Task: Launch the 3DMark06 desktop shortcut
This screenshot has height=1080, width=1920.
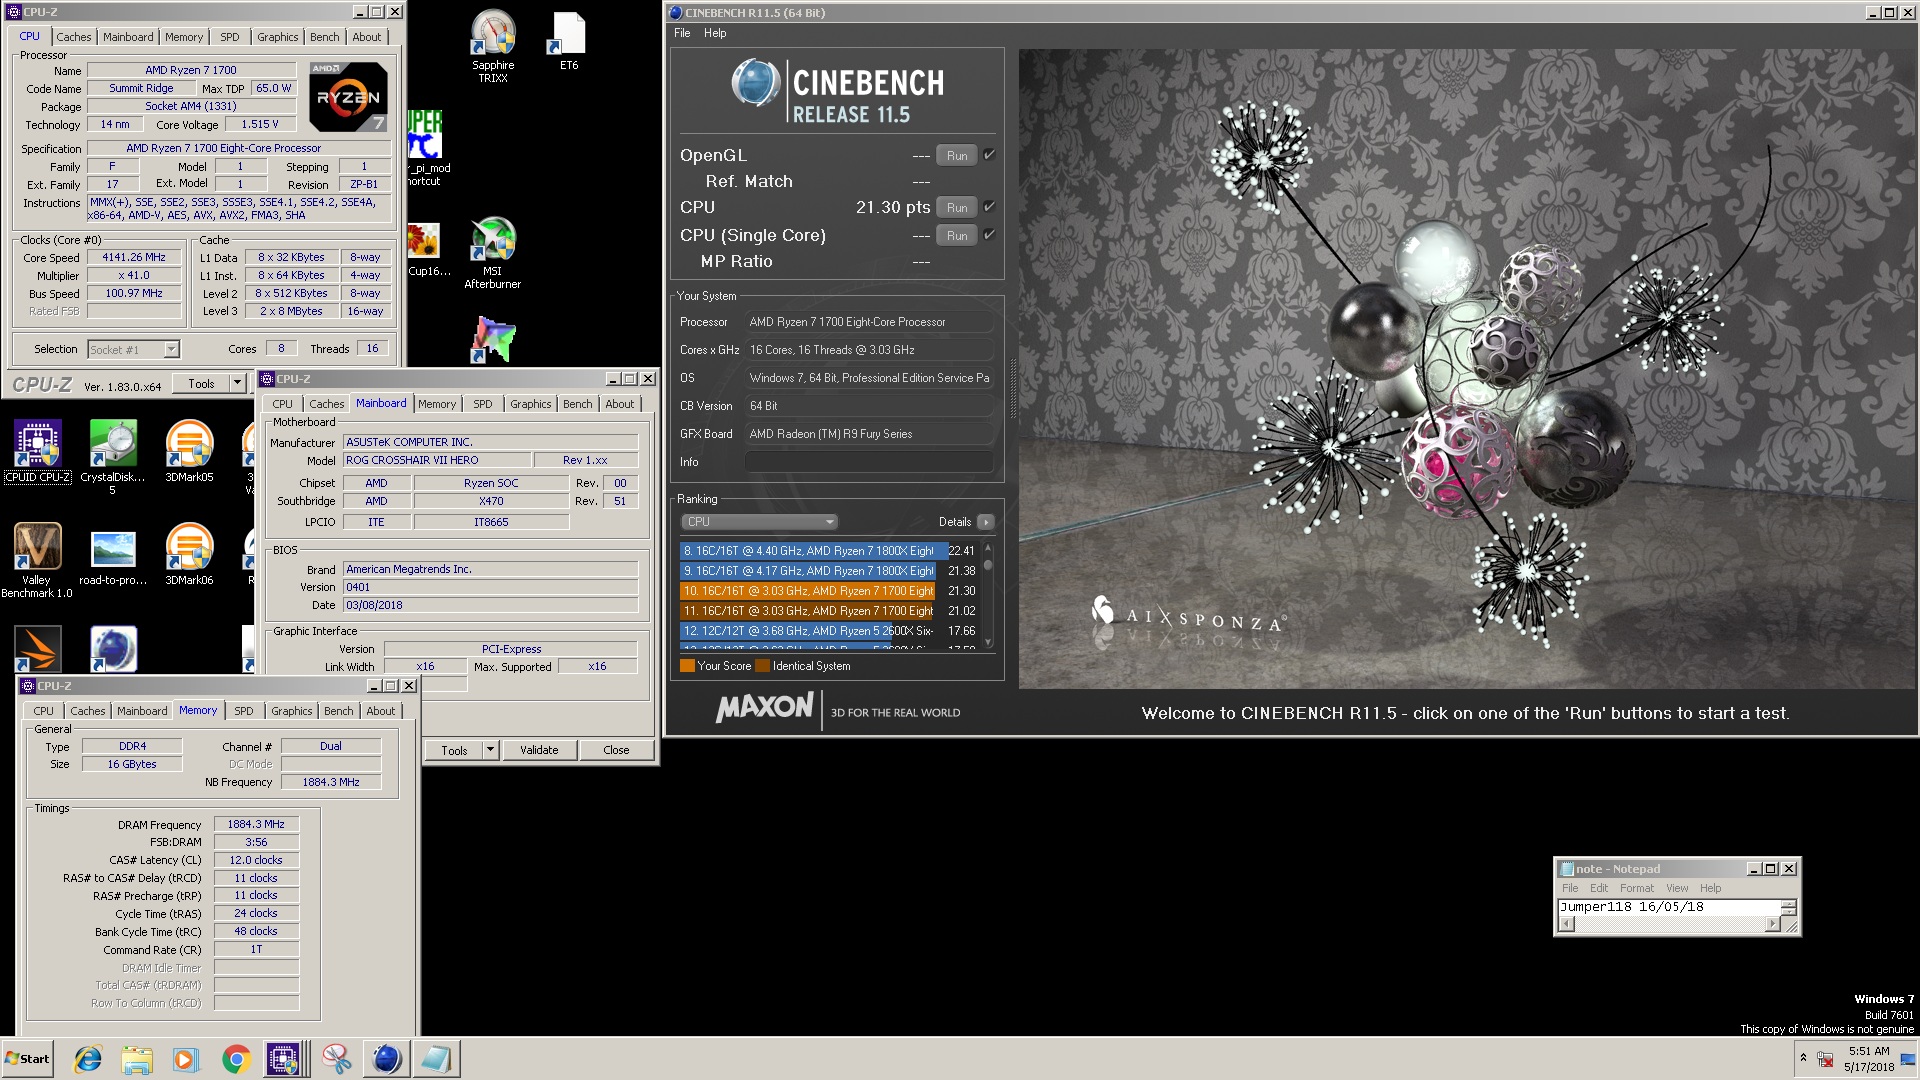Action: coord(189,554)
